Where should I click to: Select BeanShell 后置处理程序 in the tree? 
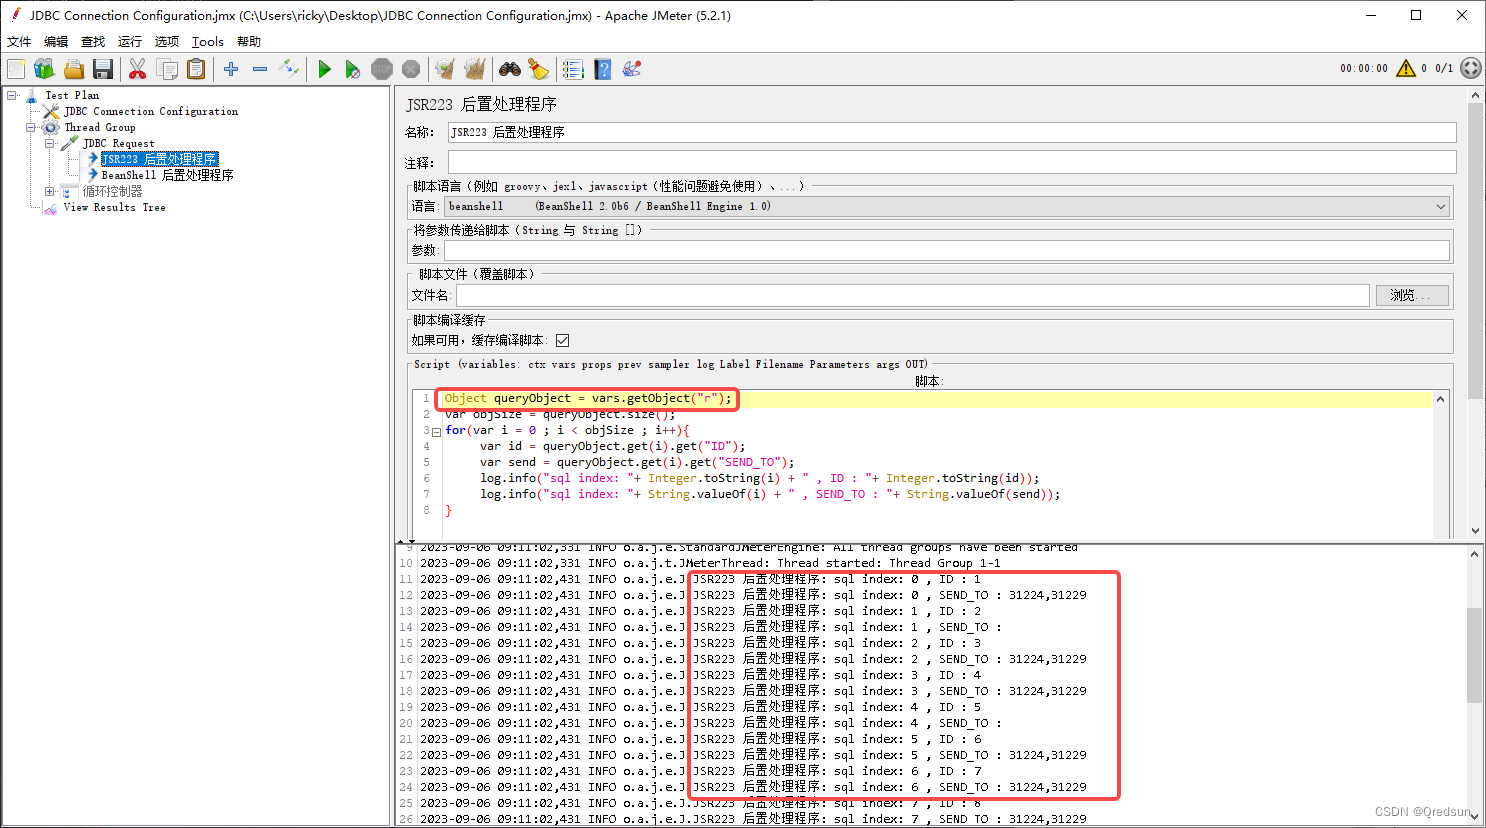[168, 175]
